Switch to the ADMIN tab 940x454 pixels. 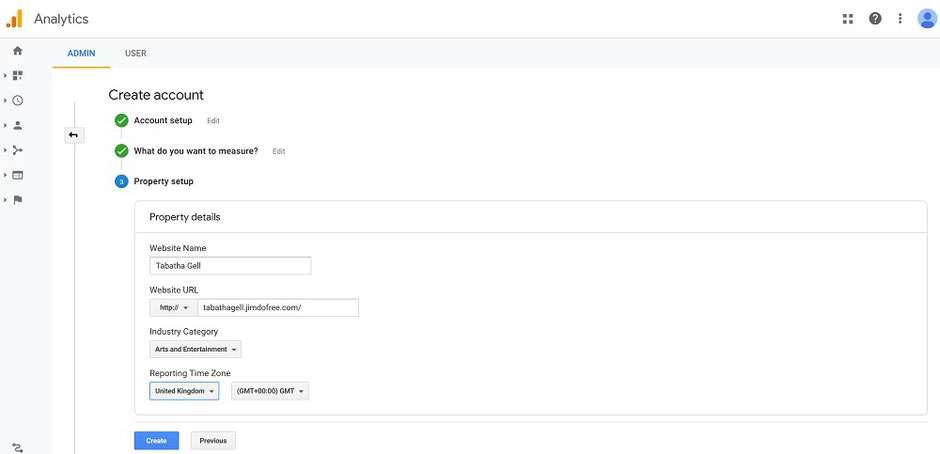click(81, 53)
